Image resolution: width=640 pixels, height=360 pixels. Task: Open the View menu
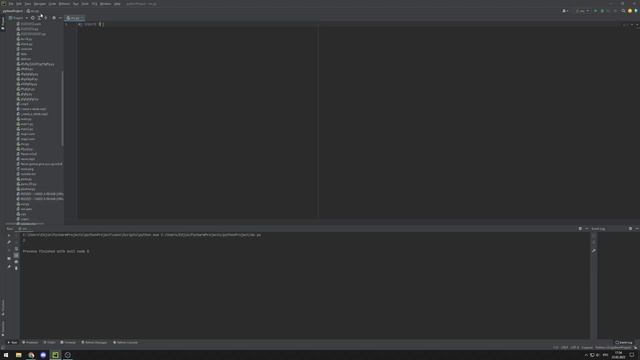pos(27,4)
